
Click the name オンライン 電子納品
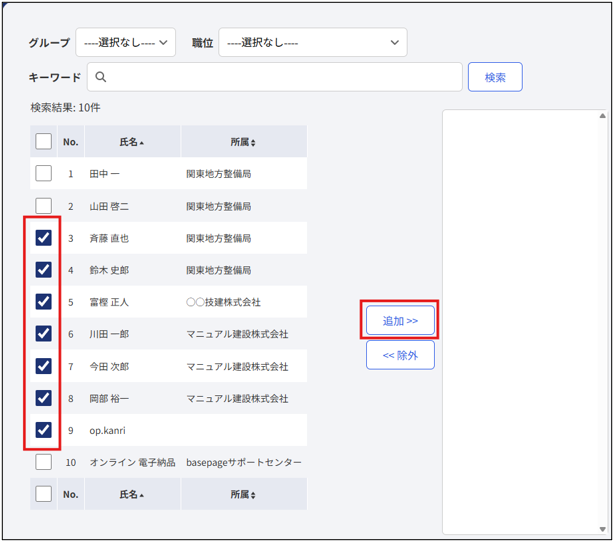tap(132, 463)
